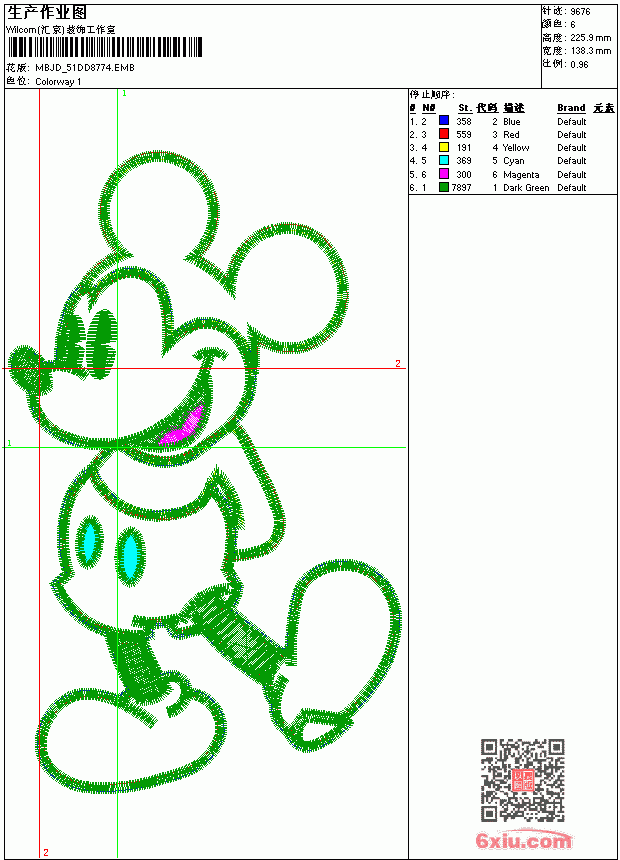Click the stitch count '191' in Yellow row
Image resolution: width=620 pixels, height=860 pixels.
[464, 148]
